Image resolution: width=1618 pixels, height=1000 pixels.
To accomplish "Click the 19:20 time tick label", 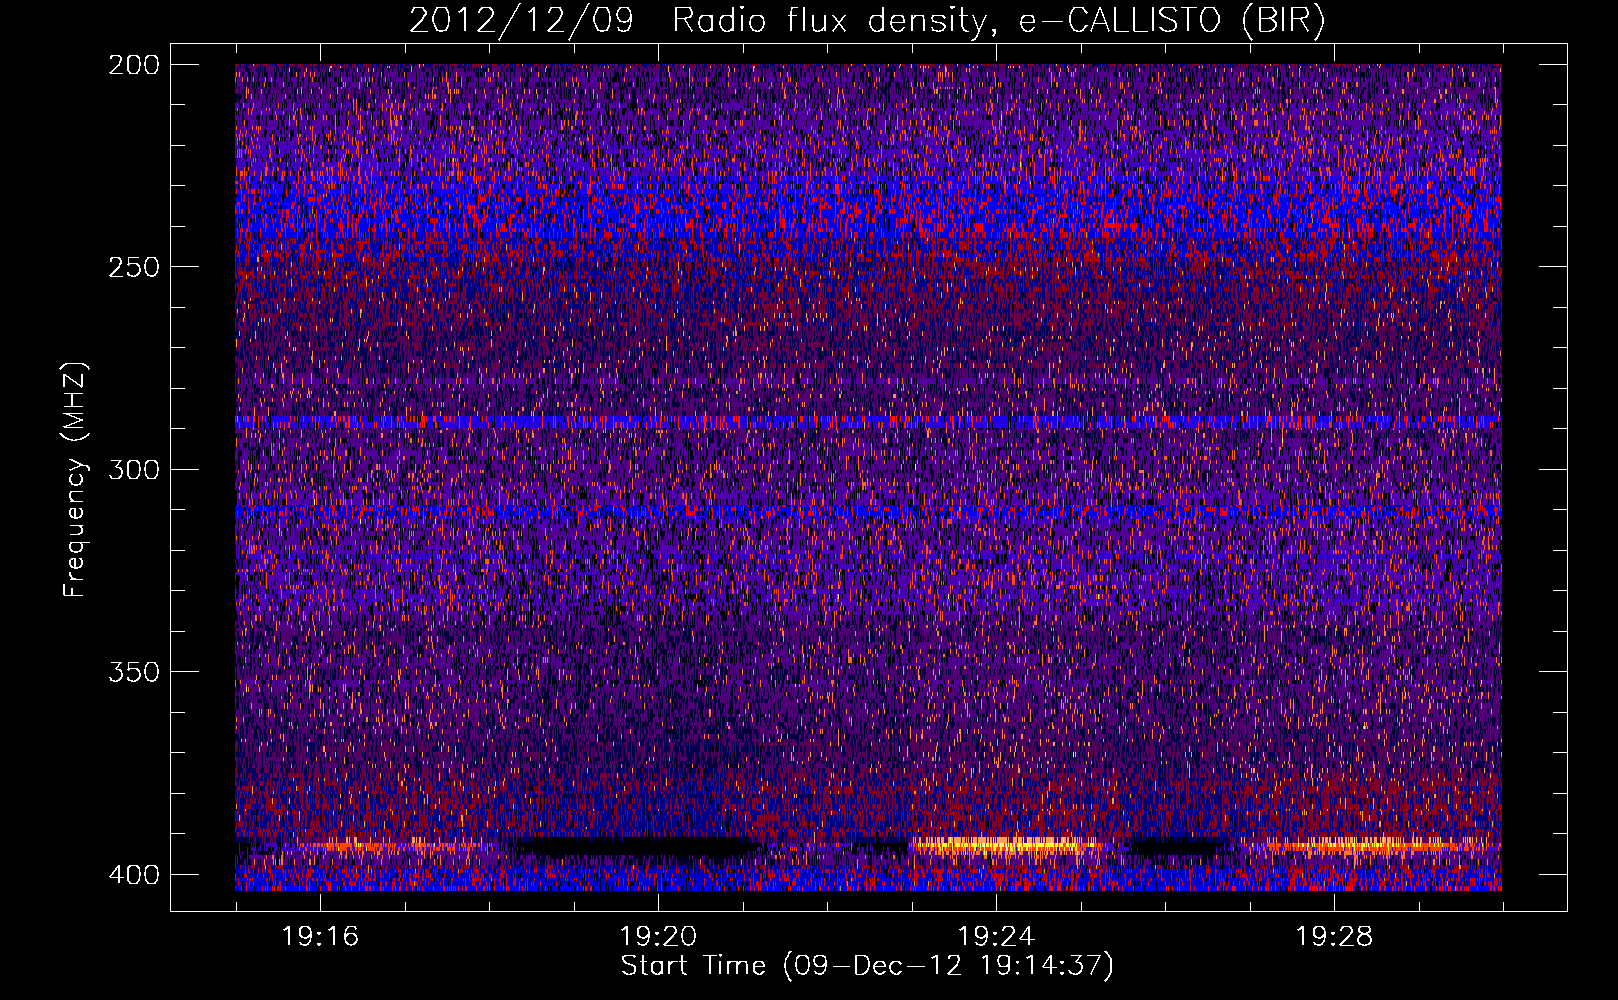I will 658,937.
